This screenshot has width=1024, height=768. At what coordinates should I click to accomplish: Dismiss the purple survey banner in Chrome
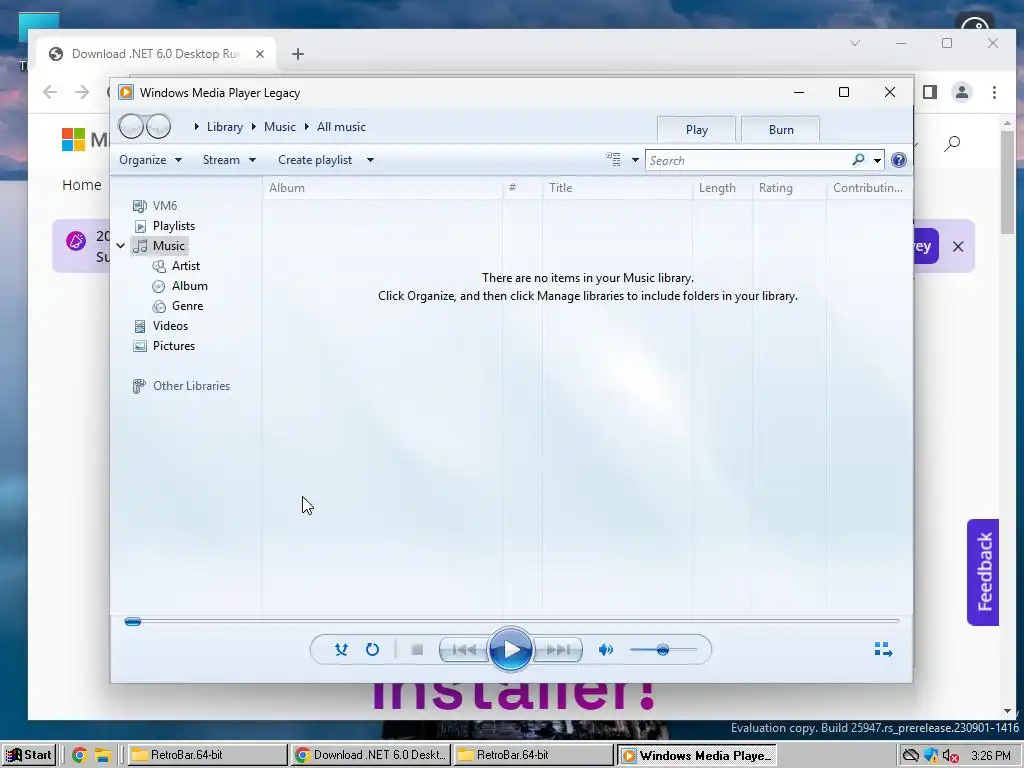click(958, 246)
